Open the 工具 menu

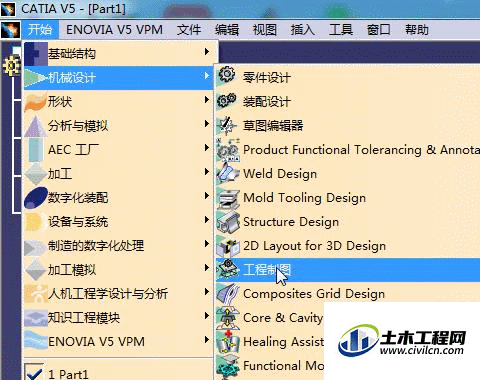click(341, 30)
